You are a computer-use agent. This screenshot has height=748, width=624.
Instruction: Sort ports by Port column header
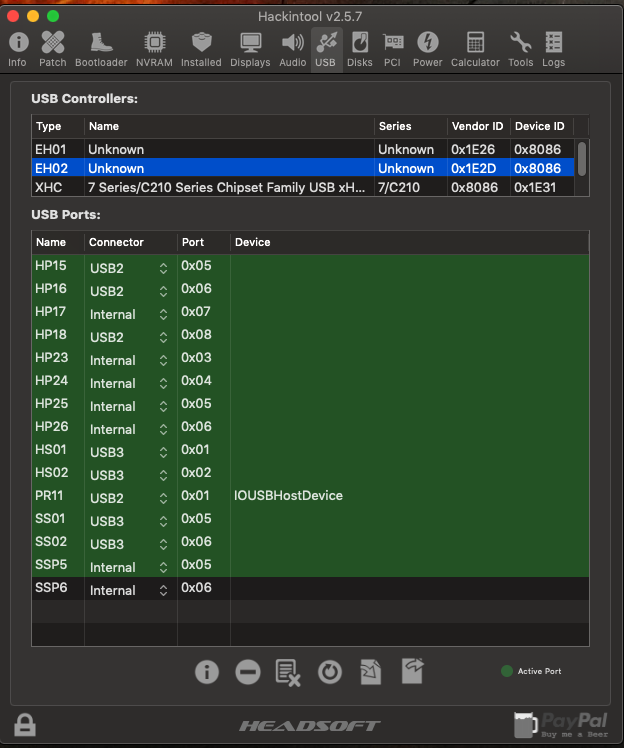204,242
